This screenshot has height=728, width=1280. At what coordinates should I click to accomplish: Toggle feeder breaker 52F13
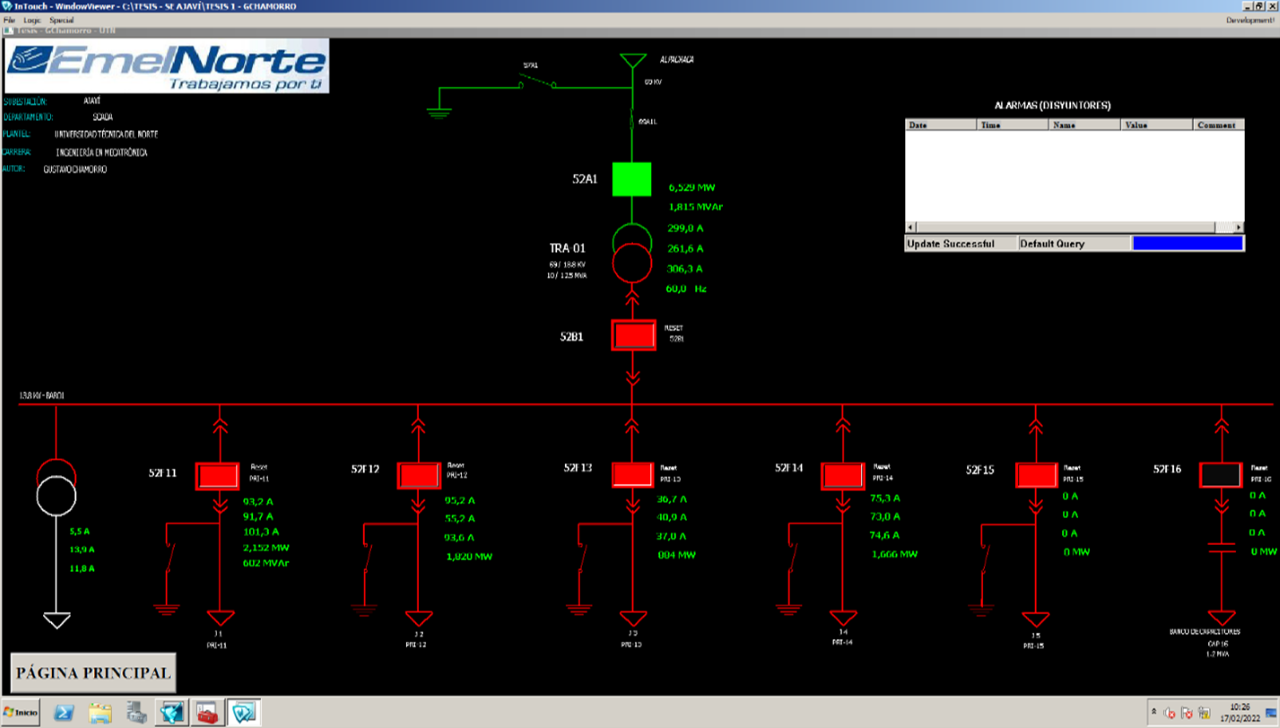(632, 476)
